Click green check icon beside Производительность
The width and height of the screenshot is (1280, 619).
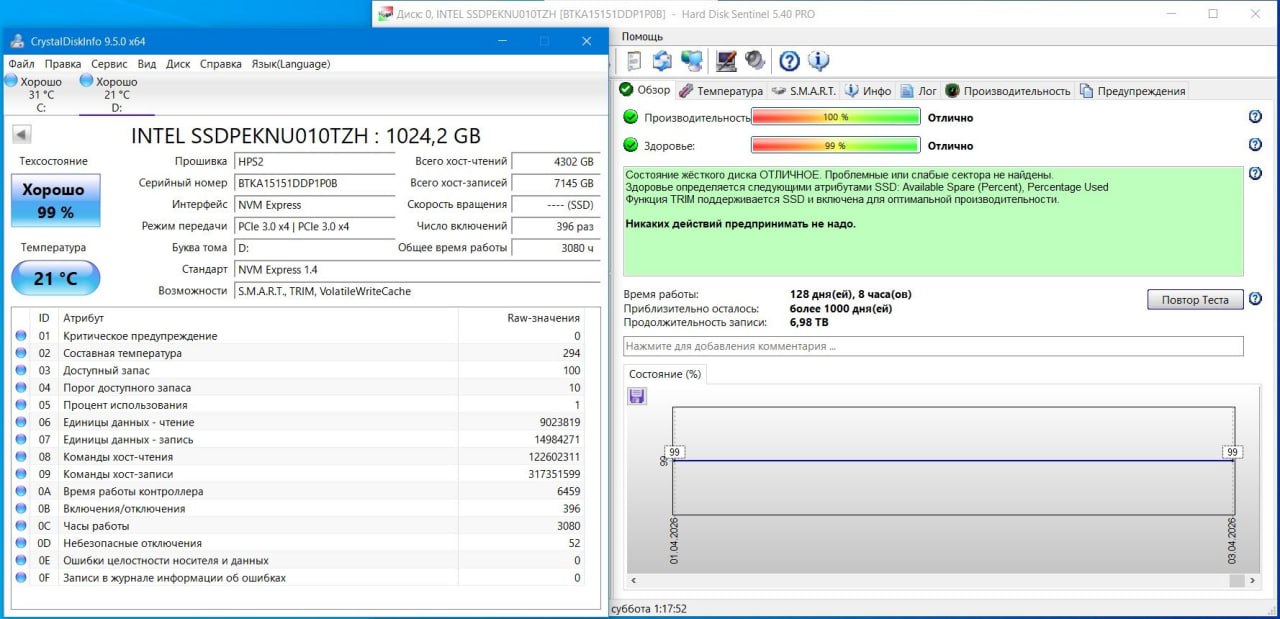tap(630, 117)
